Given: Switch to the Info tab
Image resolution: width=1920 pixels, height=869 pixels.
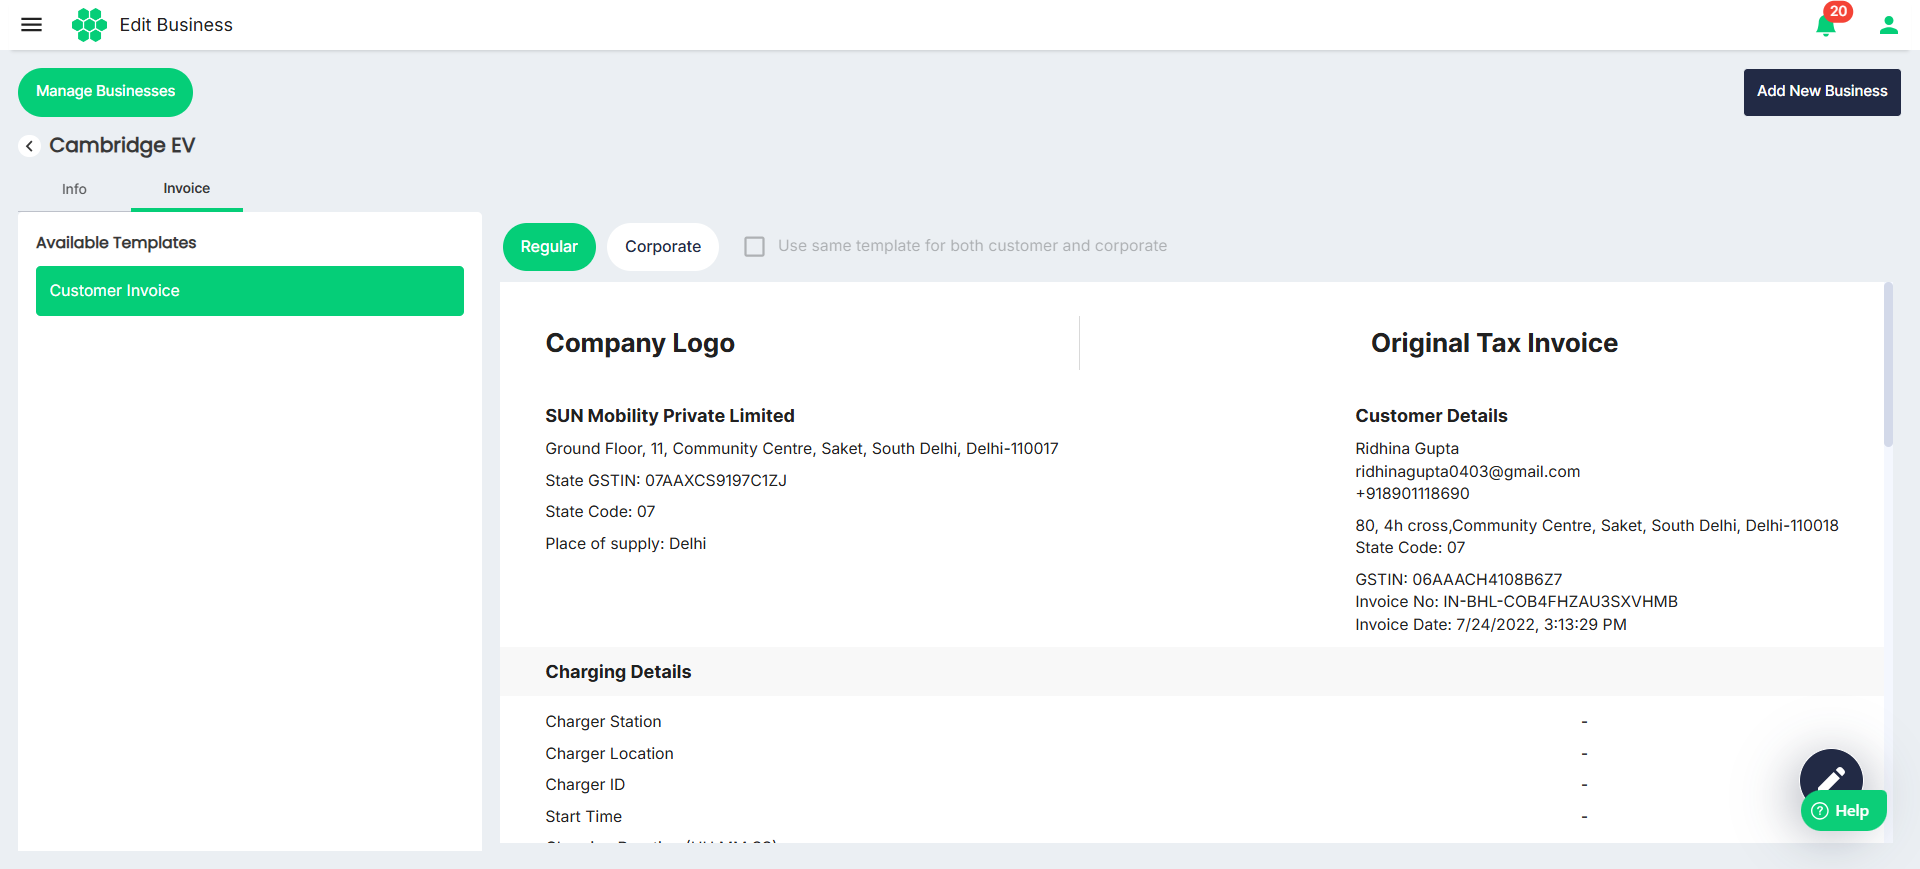Looking at the screenshot, I should [x=74, y=189].
